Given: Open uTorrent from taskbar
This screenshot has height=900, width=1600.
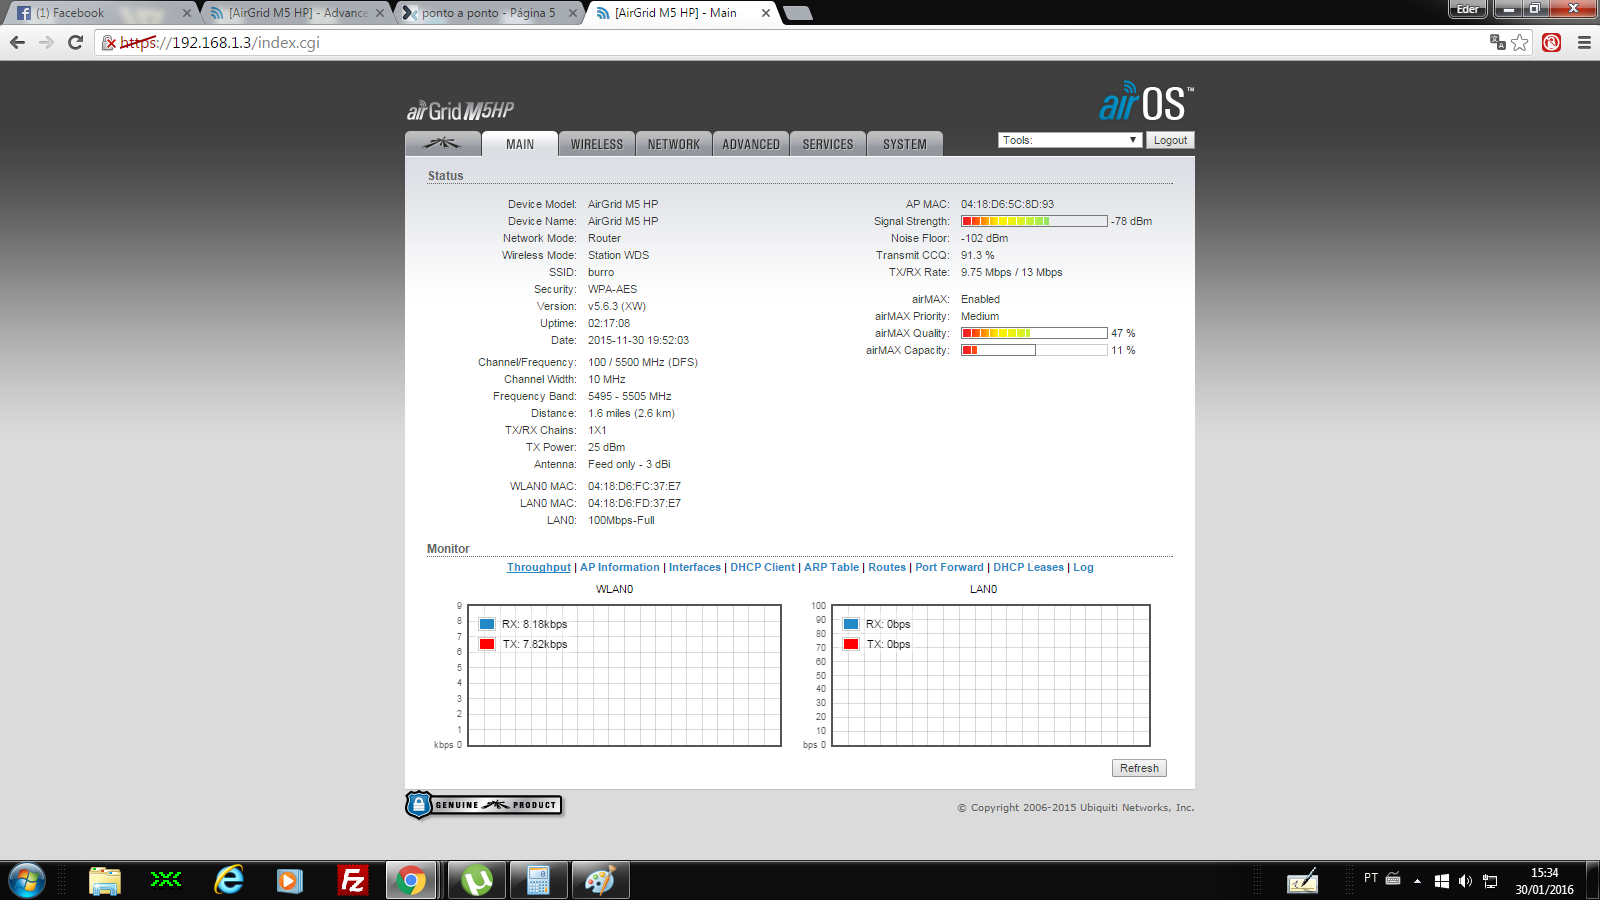Looking at the screenshot, I should click(477, 881).
